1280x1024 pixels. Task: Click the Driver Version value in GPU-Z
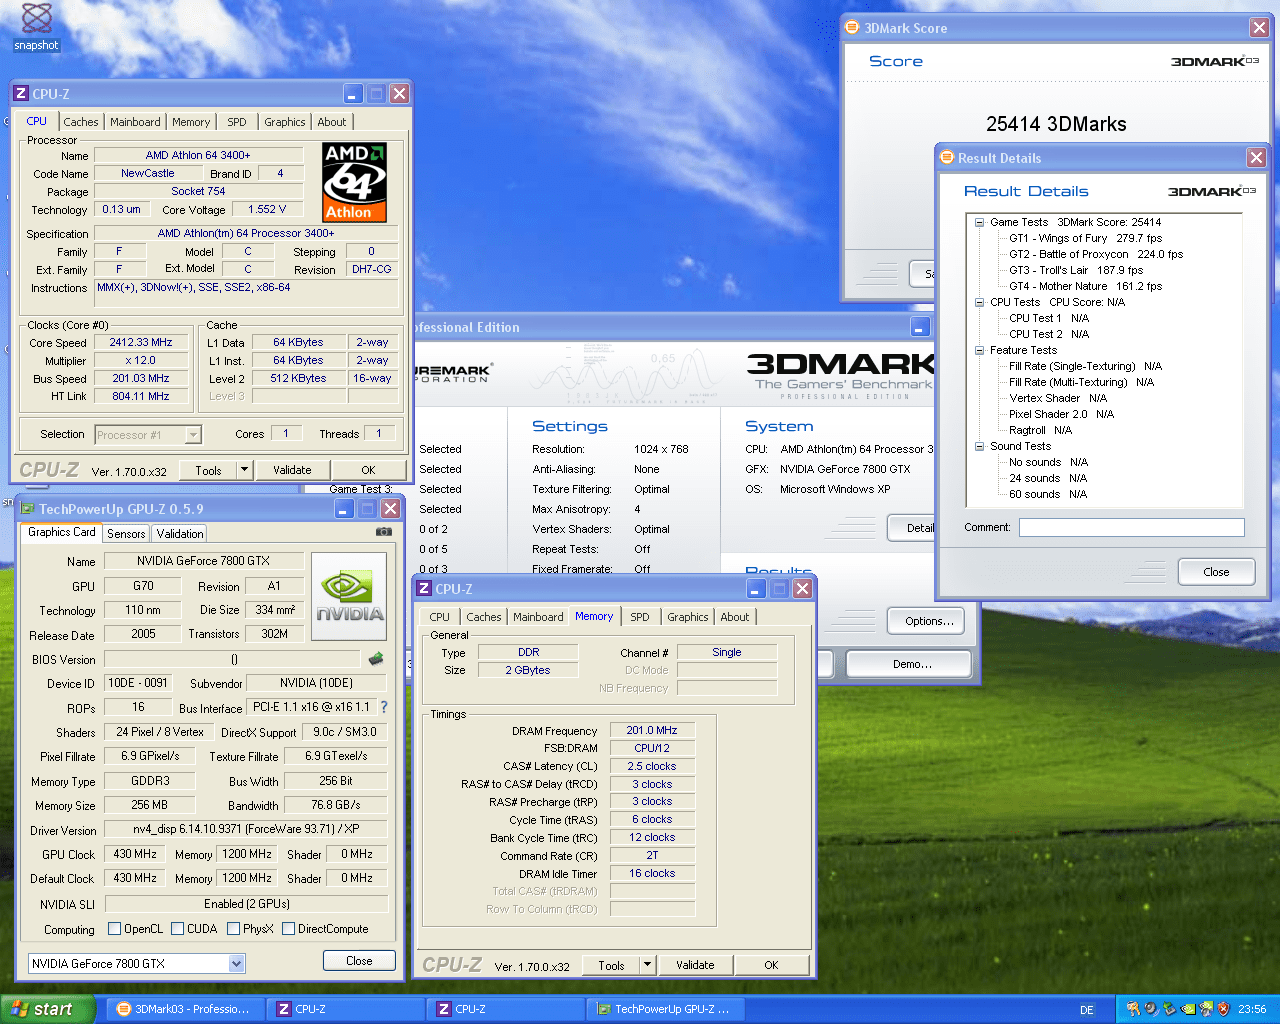point(246,829)
